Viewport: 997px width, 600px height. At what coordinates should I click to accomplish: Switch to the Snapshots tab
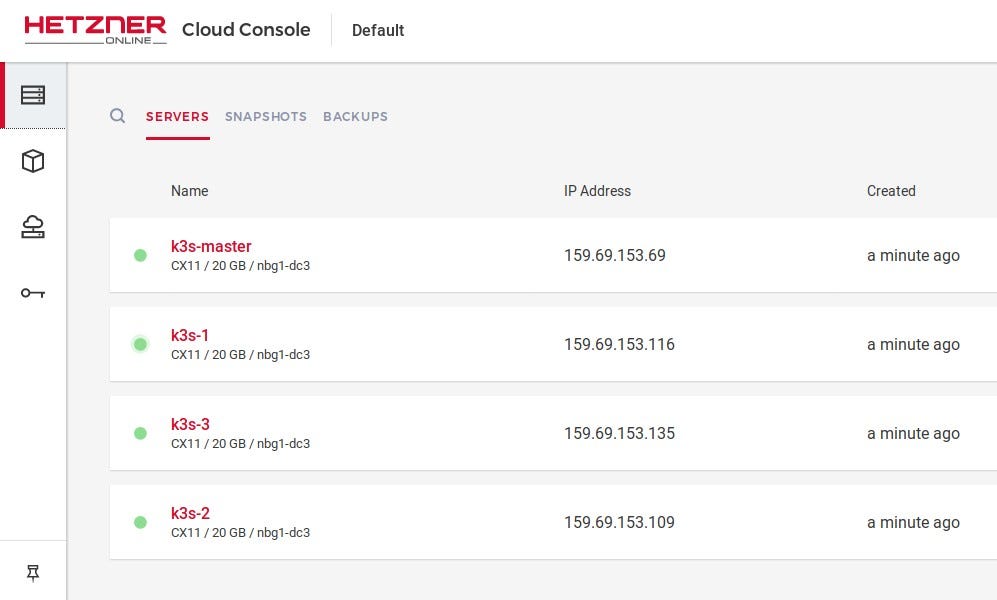(x=266, y=117)
